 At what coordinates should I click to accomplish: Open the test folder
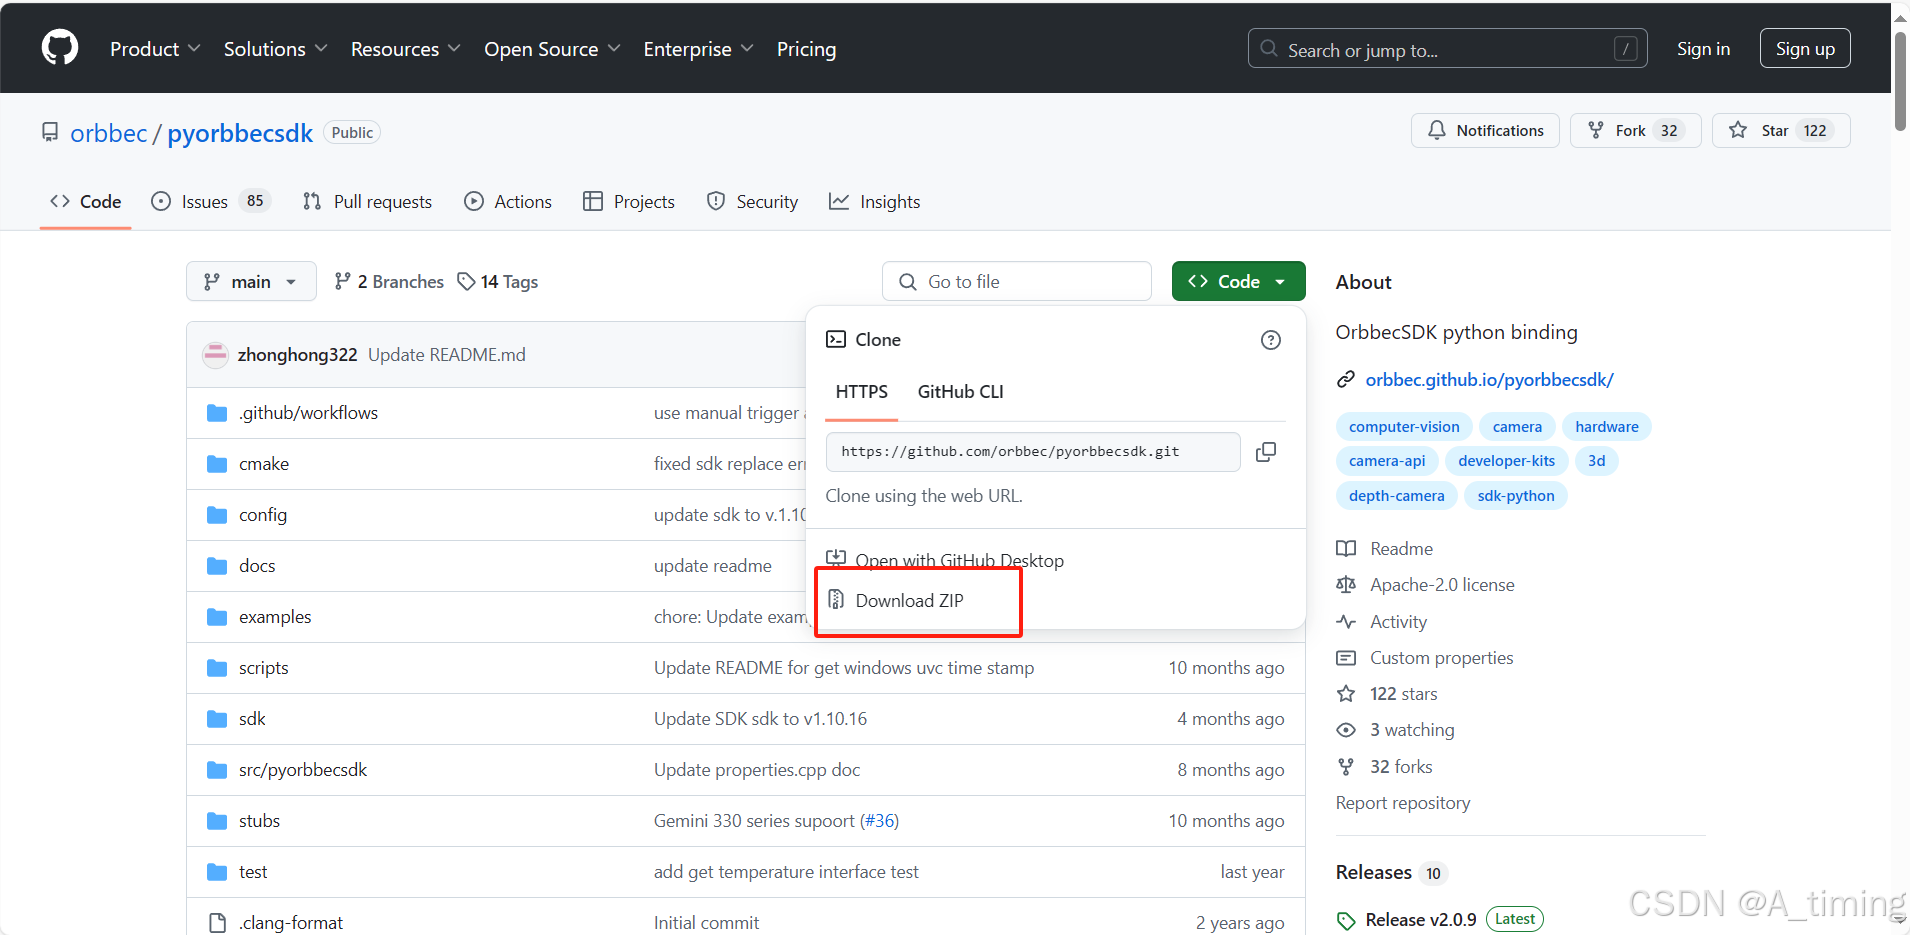pos(253,872)
